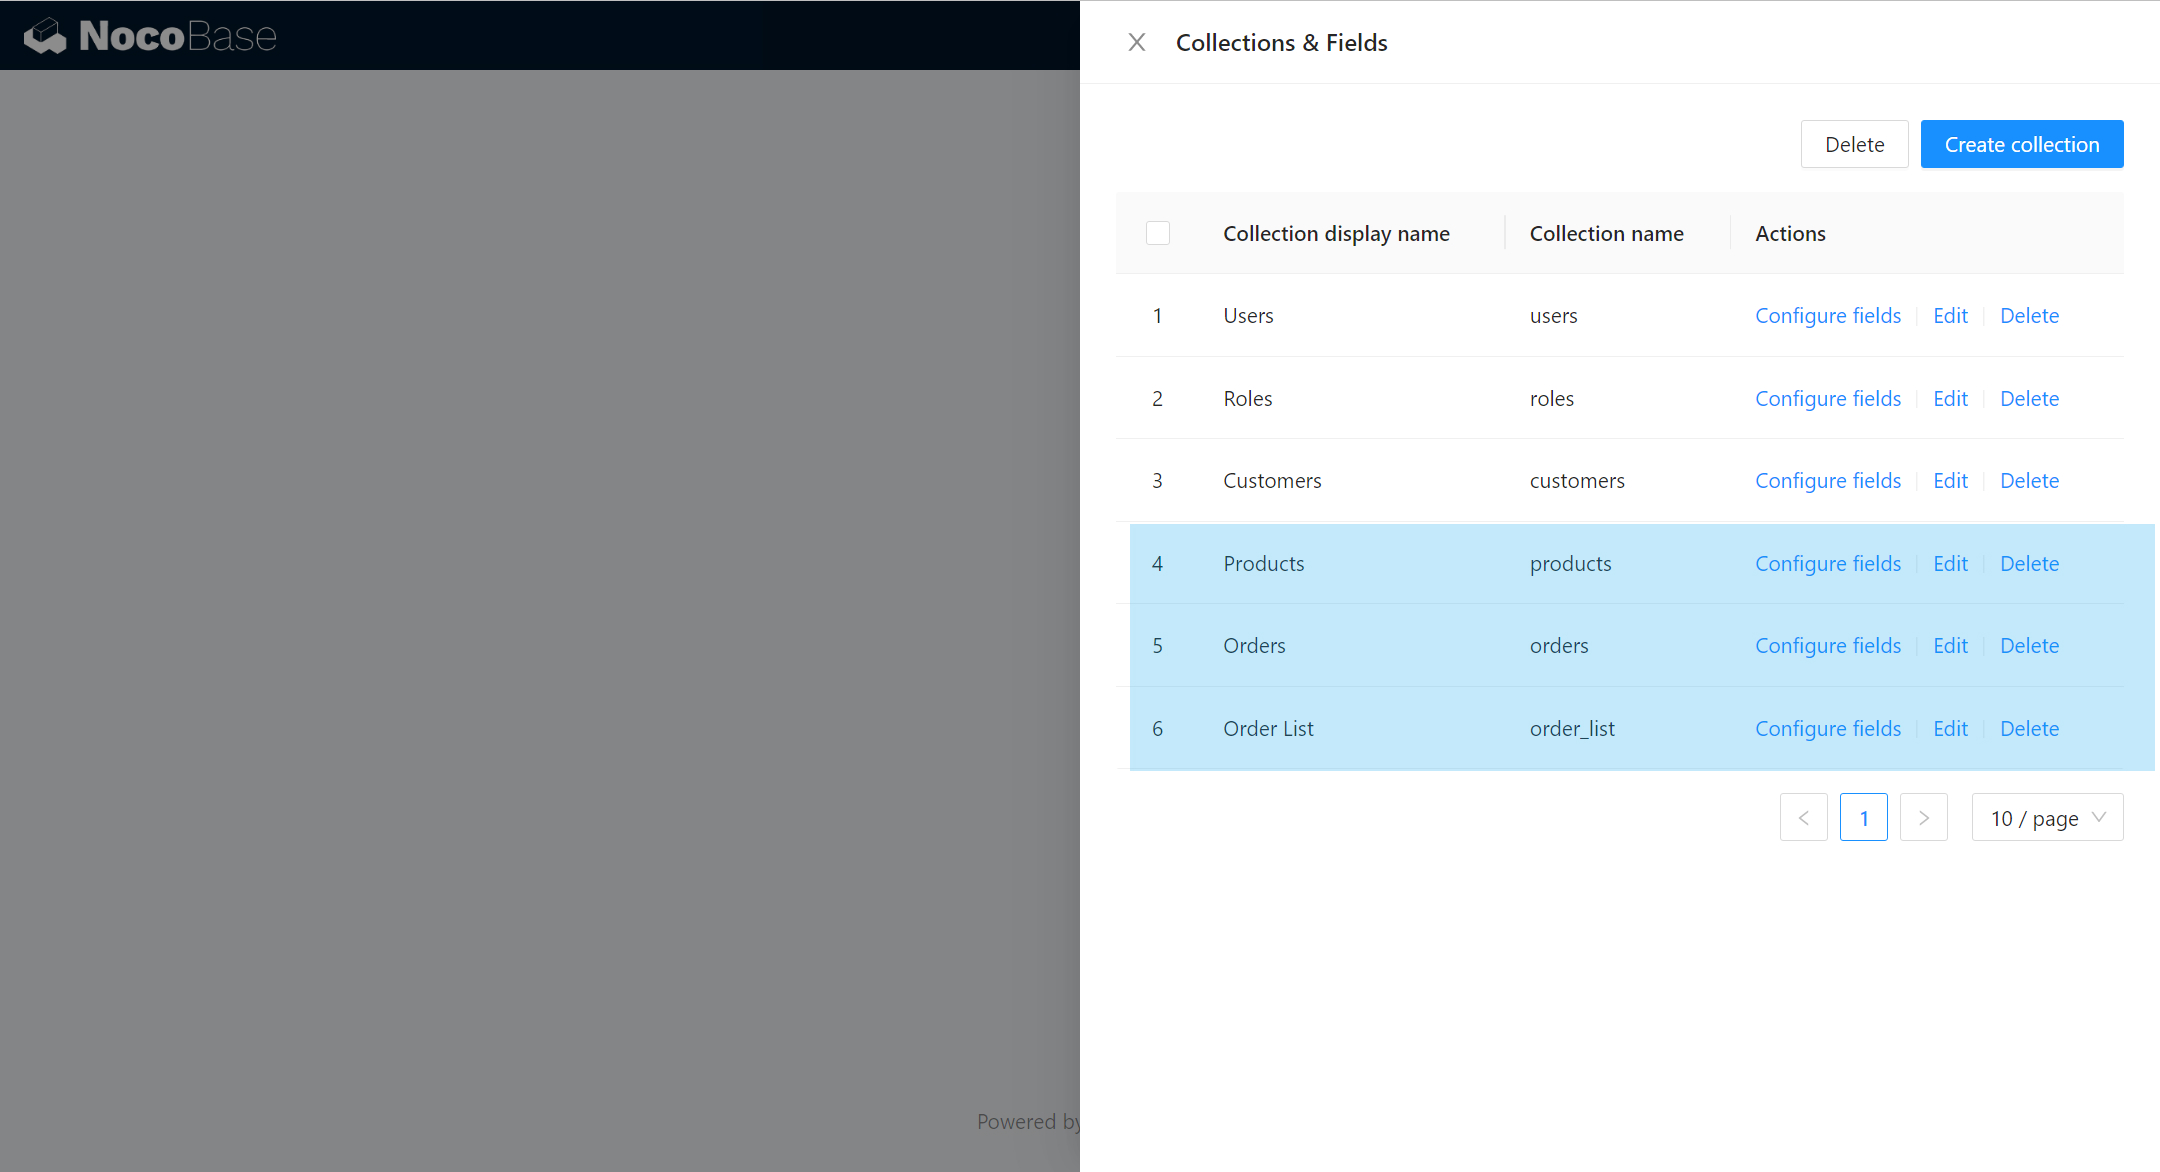Delete the Order List collection
2160x1172 pixels.
(2029, 729)
